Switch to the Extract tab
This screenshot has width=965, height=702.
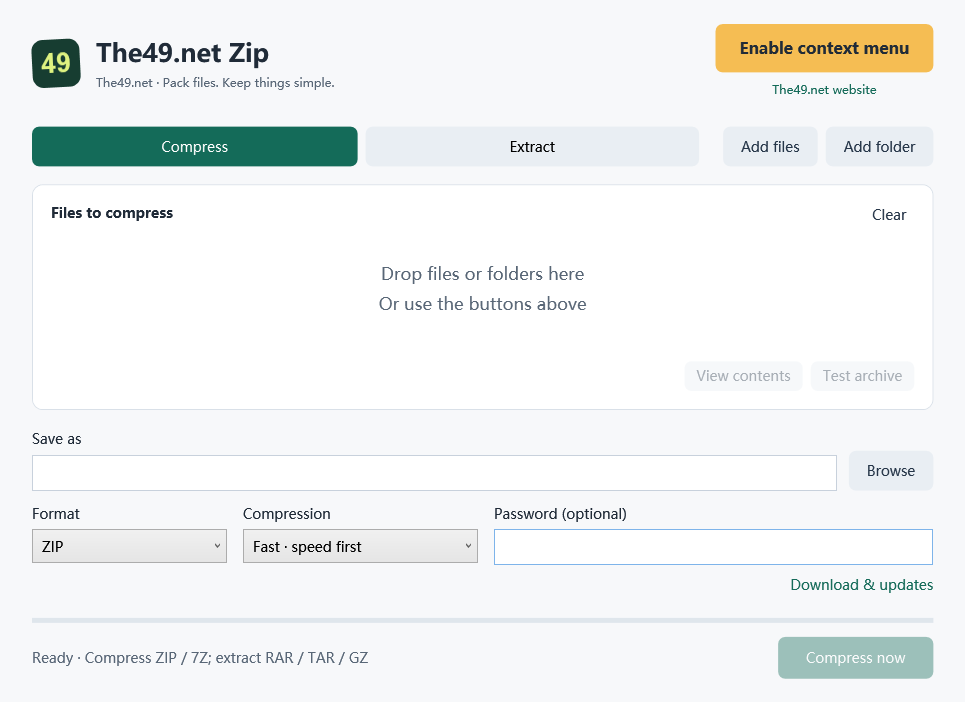click(532, 146)
